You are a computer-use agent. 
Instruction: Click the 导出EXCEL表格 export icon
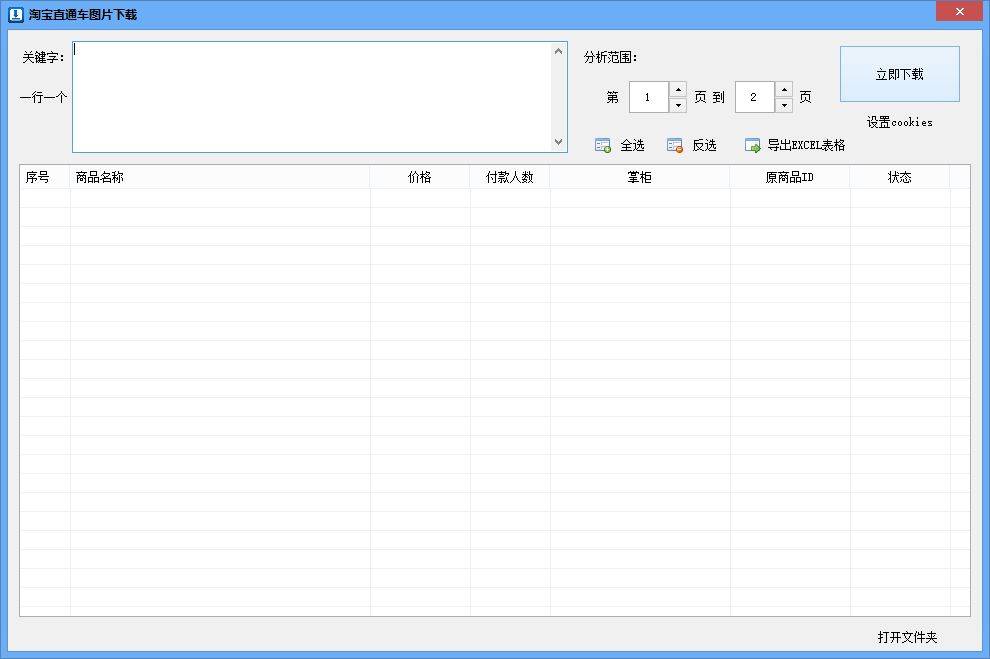[x=753, y=146]
